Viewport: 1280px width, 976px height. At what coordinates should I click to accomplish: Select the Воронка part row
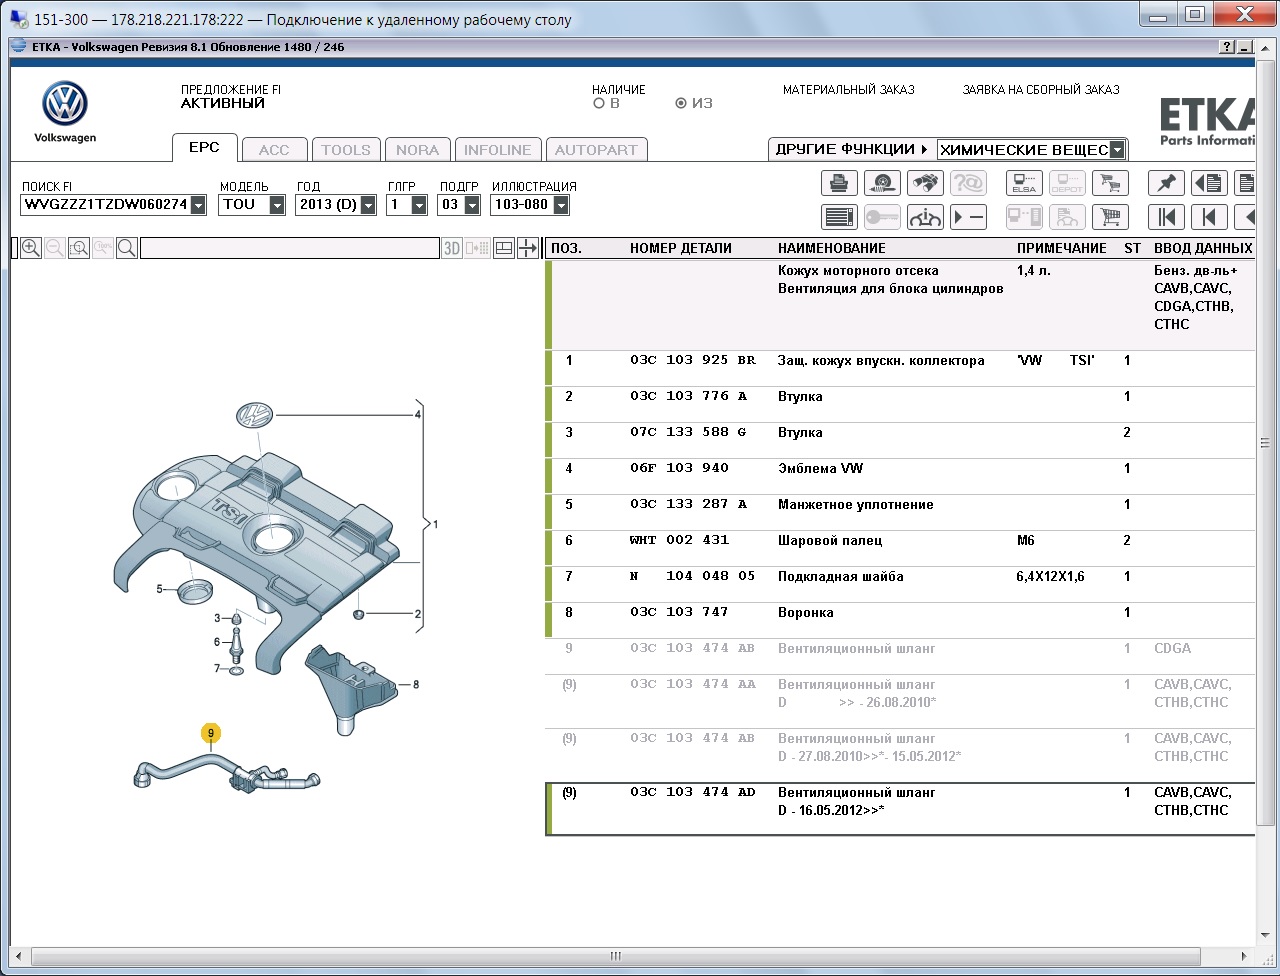pos(900,620)
